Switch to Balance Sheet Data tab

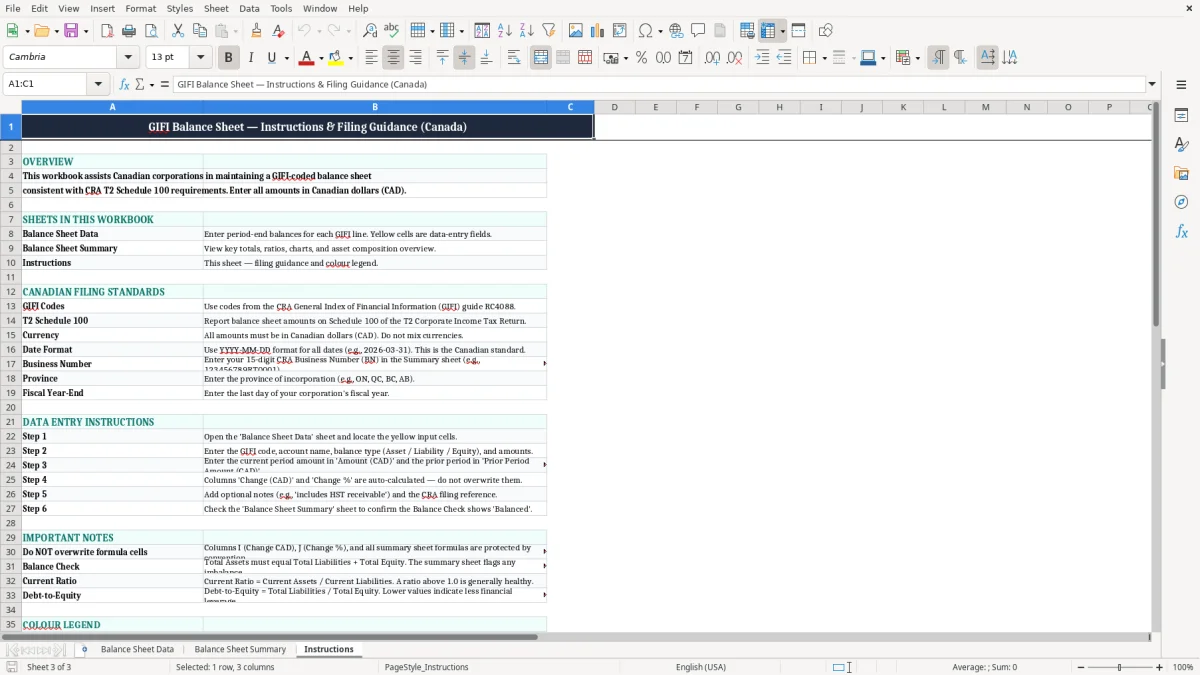pos(137,649)
